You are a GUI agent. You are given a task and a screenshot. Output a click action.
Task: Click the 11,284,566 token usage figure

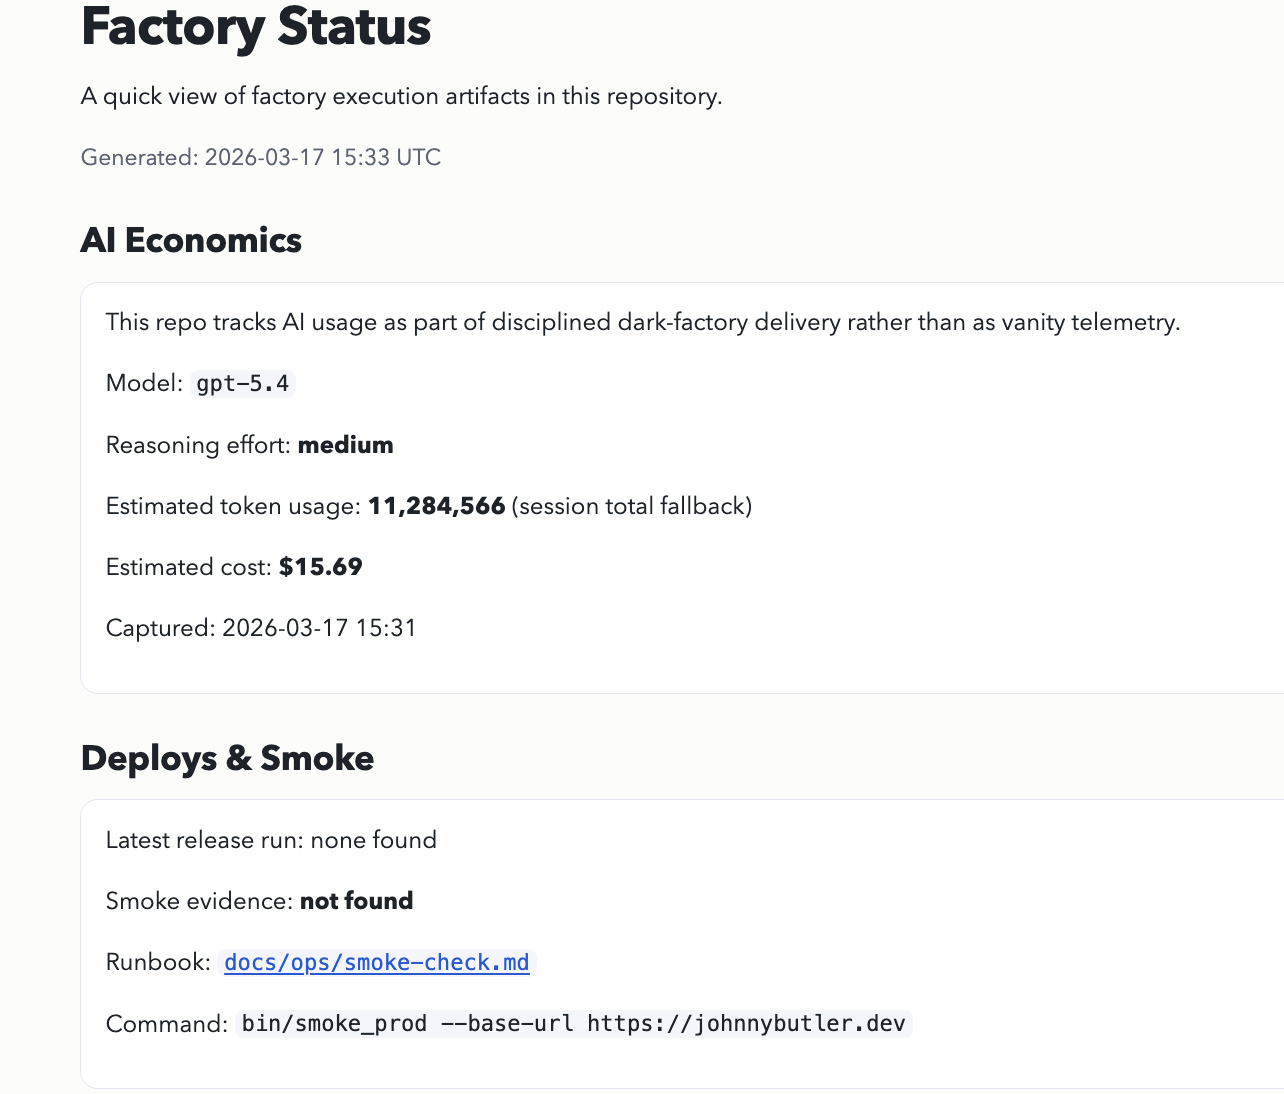(436, 506)
